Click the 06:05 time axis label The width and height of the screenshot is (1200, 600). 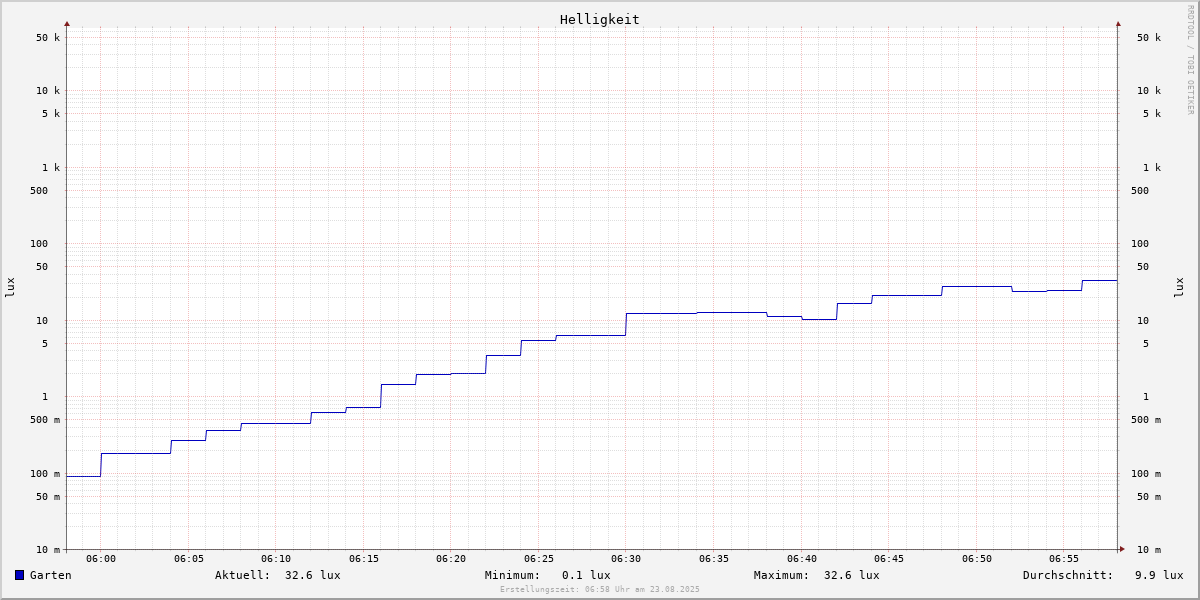(189, 558)
